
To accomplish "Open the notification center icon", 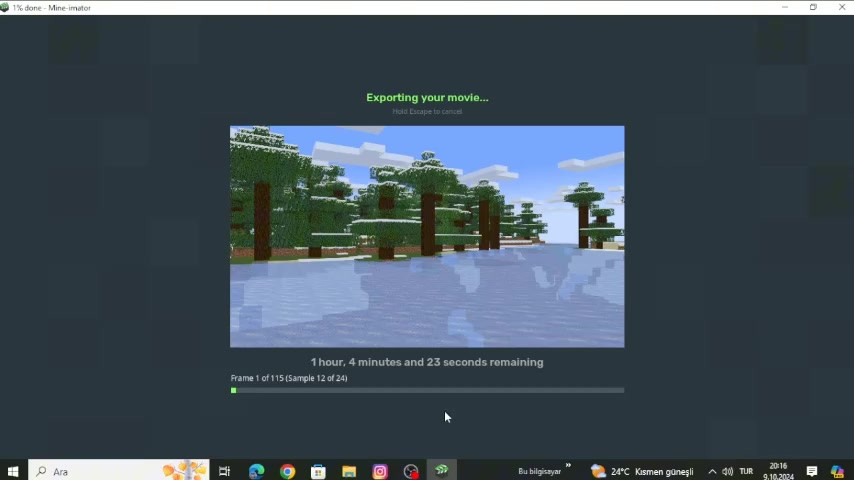I will tap(812, 471).
